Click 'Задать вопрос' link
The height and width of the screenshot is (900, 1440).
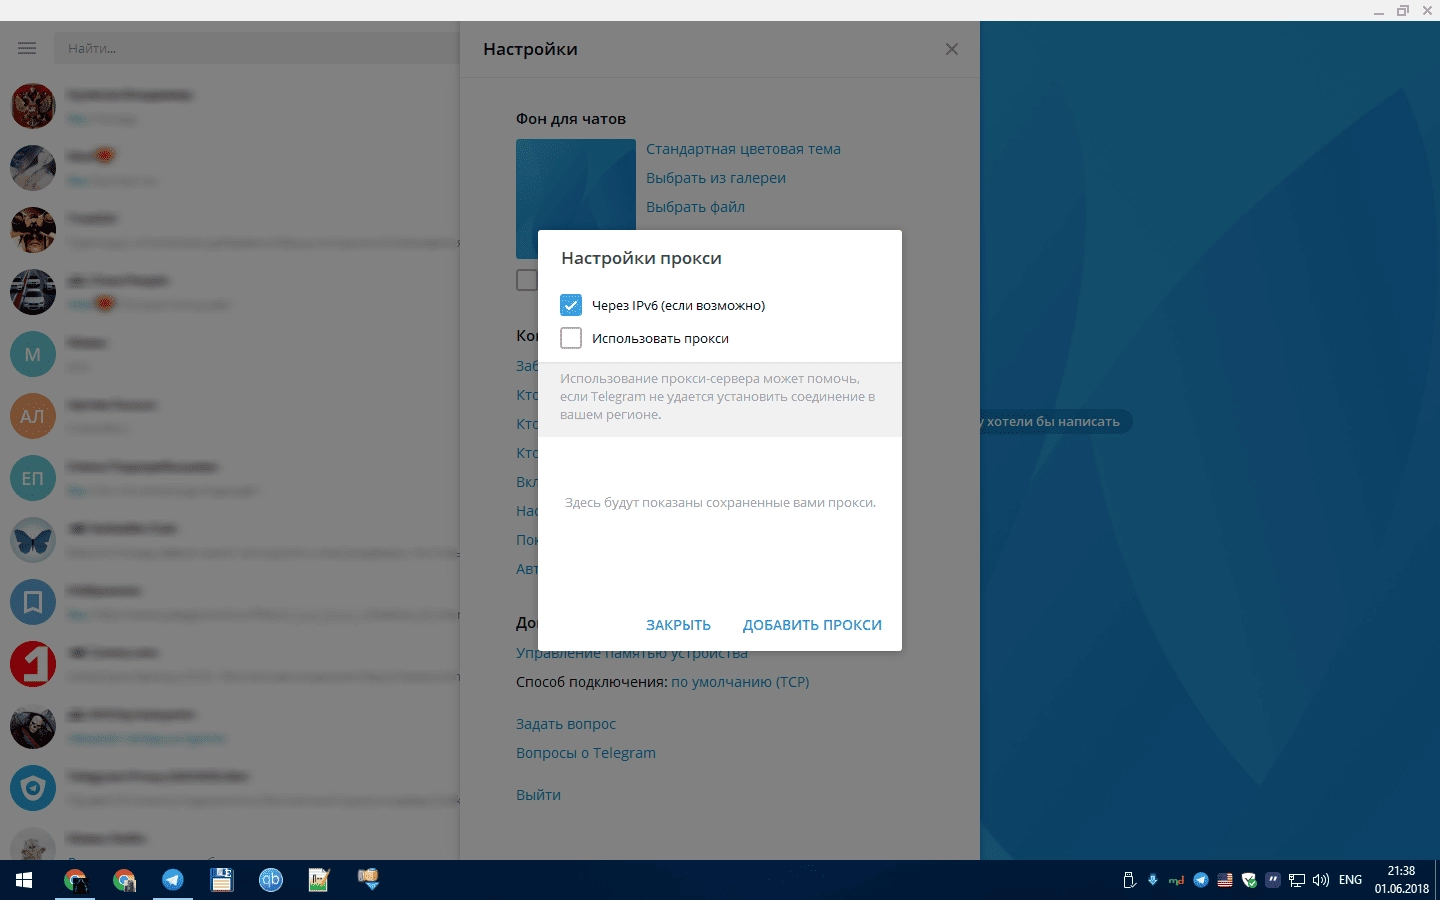[x=566, y=724]
